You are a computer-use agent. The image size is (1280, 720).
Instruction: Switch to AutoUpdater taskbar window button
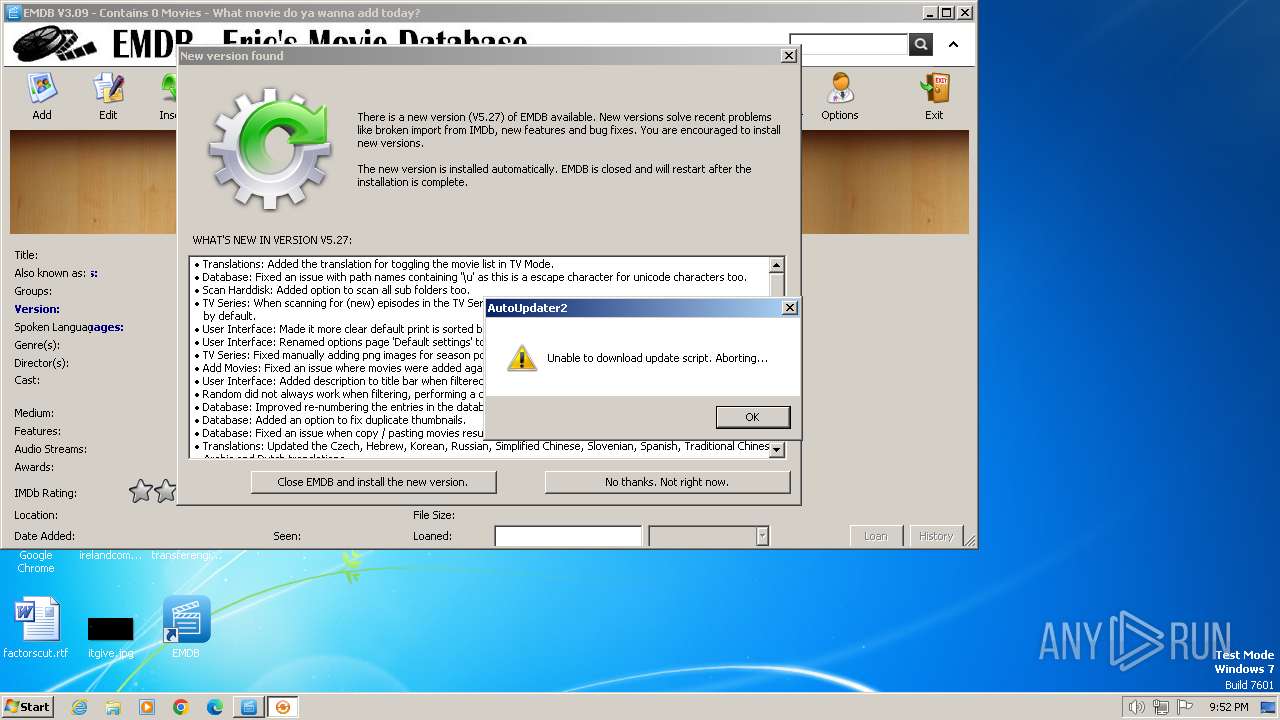pos(283,707)
